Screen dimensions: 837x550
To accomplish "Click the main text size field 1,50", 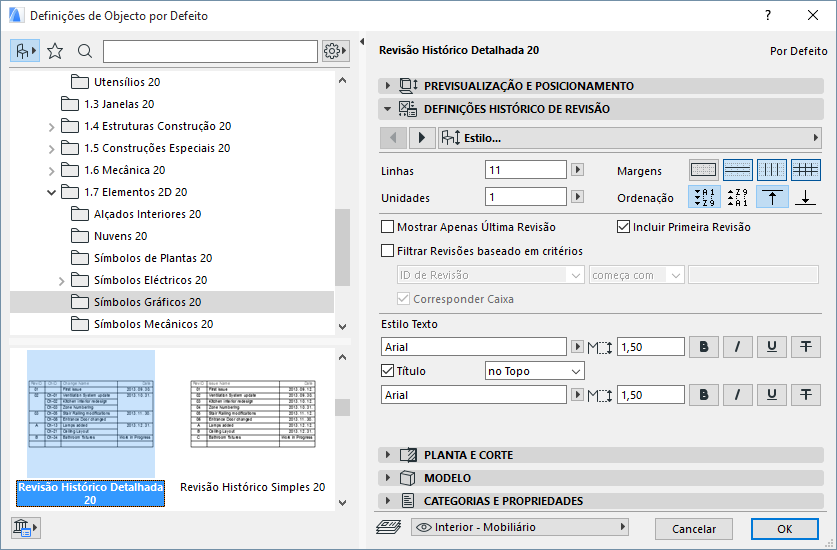I will point(651,347).
